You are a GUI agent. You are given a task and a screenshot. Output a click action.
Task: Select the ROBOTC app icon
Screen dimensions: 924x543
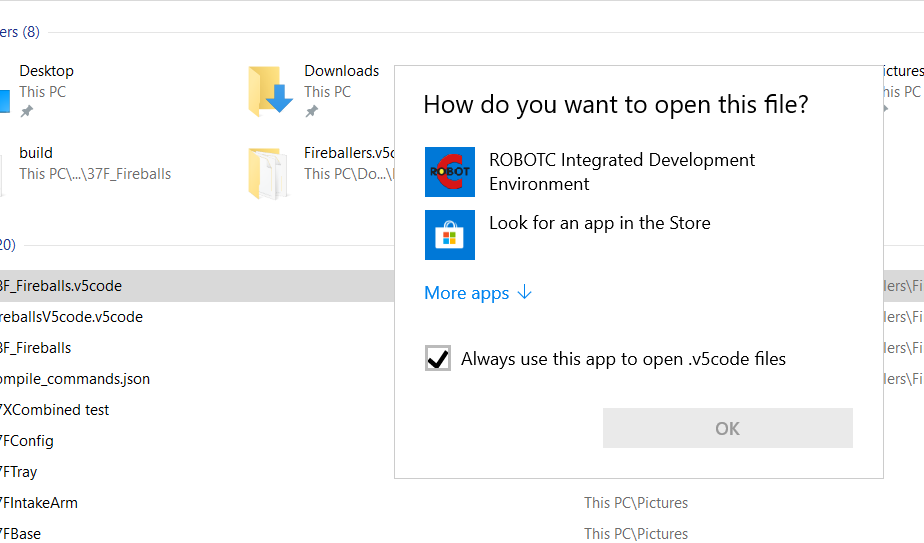tap(450, 172)
